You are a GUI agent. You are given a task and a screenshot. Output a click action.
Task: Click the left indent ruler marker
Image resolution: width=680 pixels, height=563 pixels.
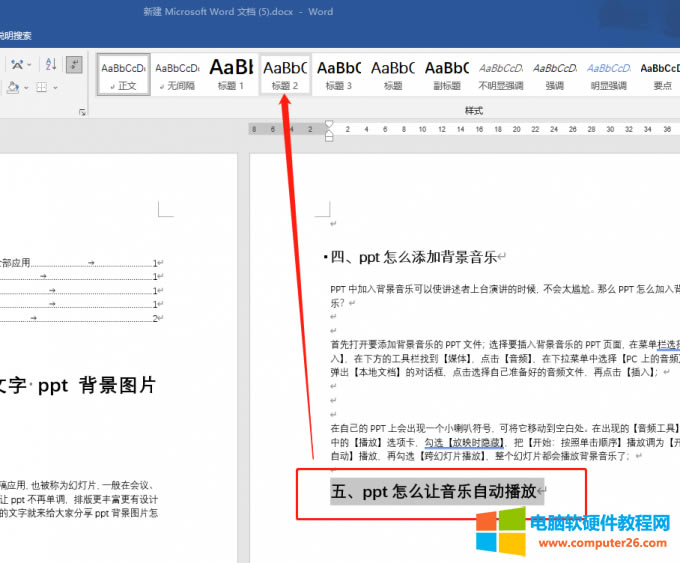(329, 138)
